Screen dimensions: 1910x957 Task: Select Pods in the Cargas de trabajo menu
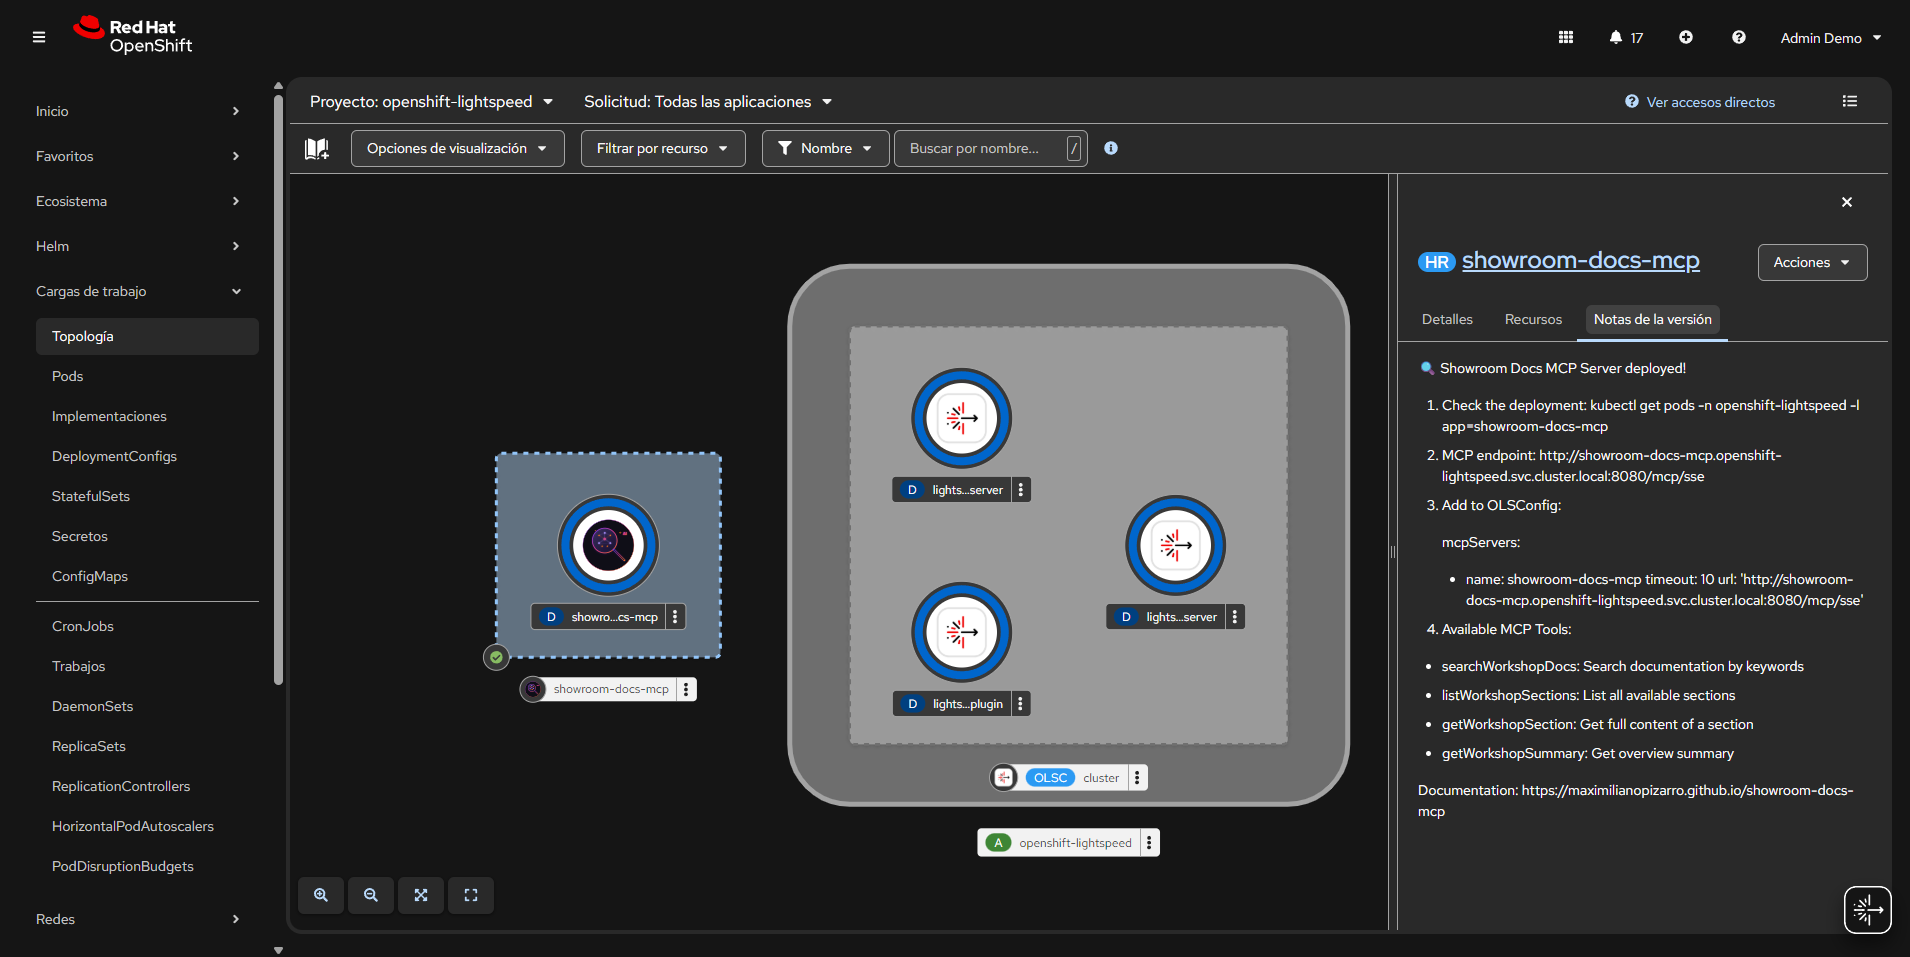[x=67, y=376]
